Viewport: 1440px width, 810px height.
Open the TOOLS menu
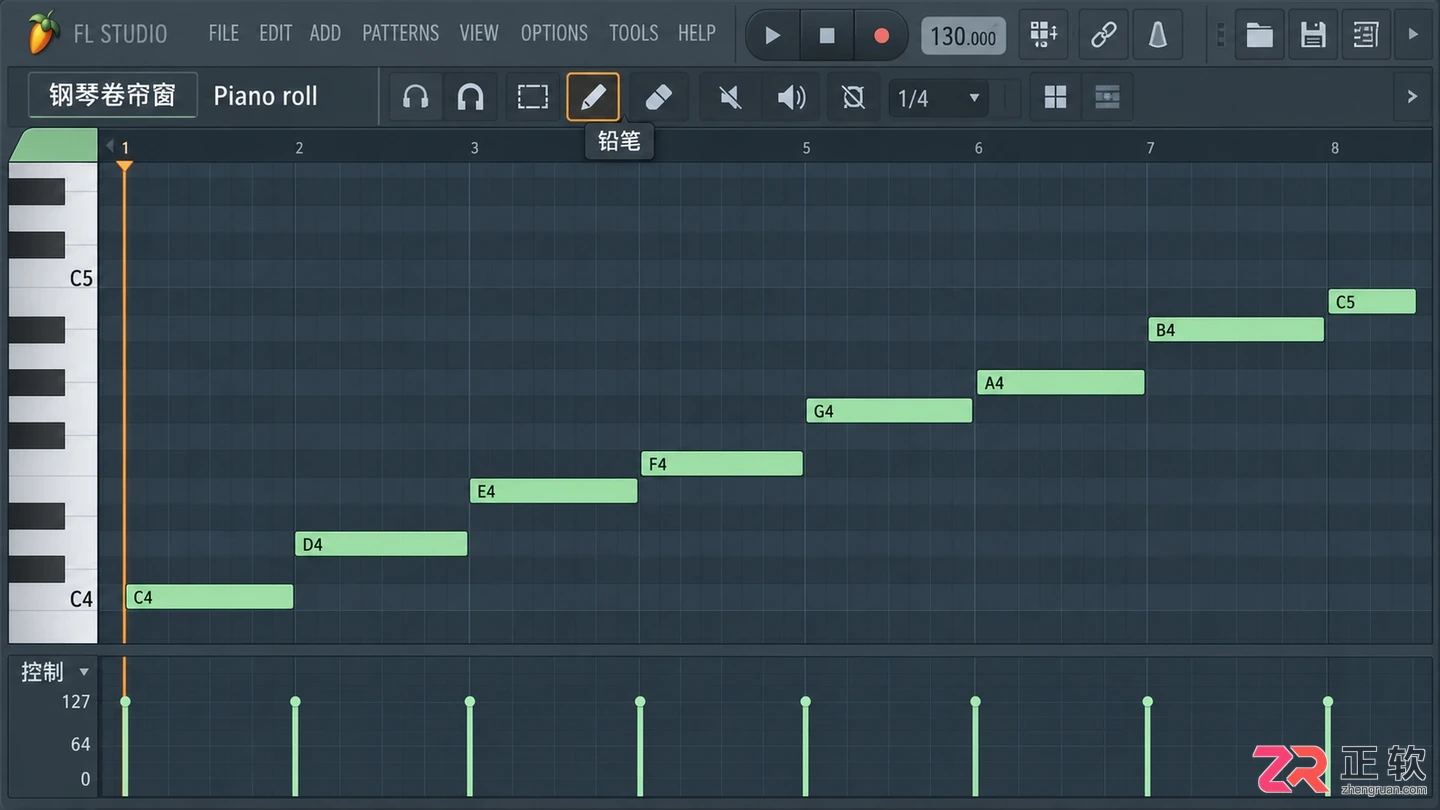pos(634,34)
